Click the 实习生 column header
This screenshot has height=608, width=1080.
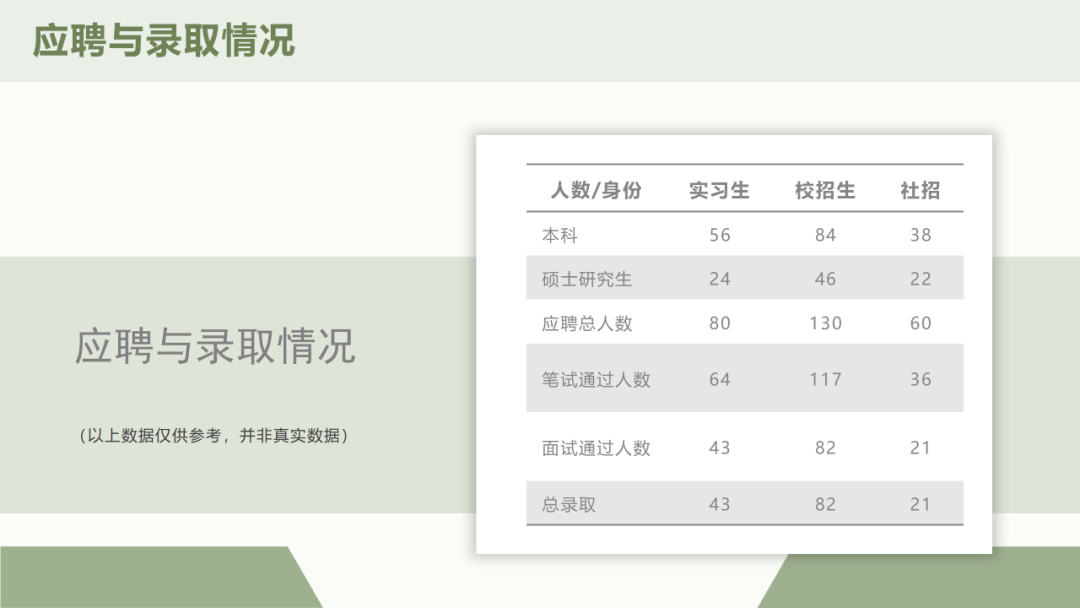[719, 190]
